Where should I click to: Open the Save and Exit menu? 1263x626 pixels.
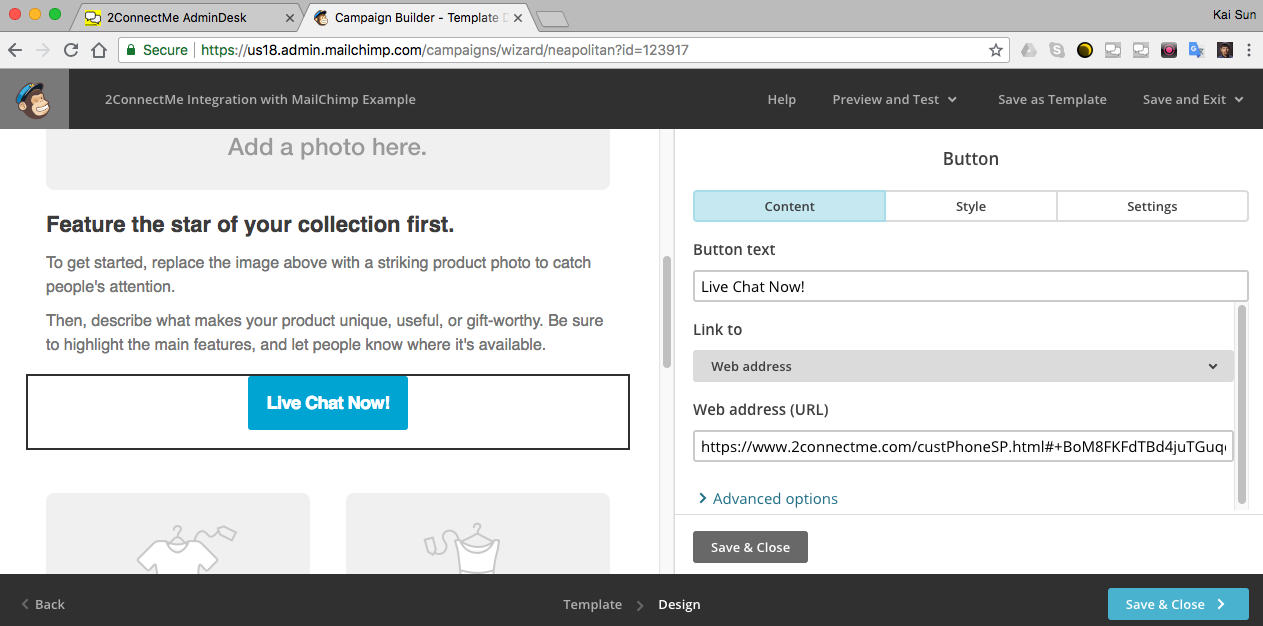pos(1193,99)
